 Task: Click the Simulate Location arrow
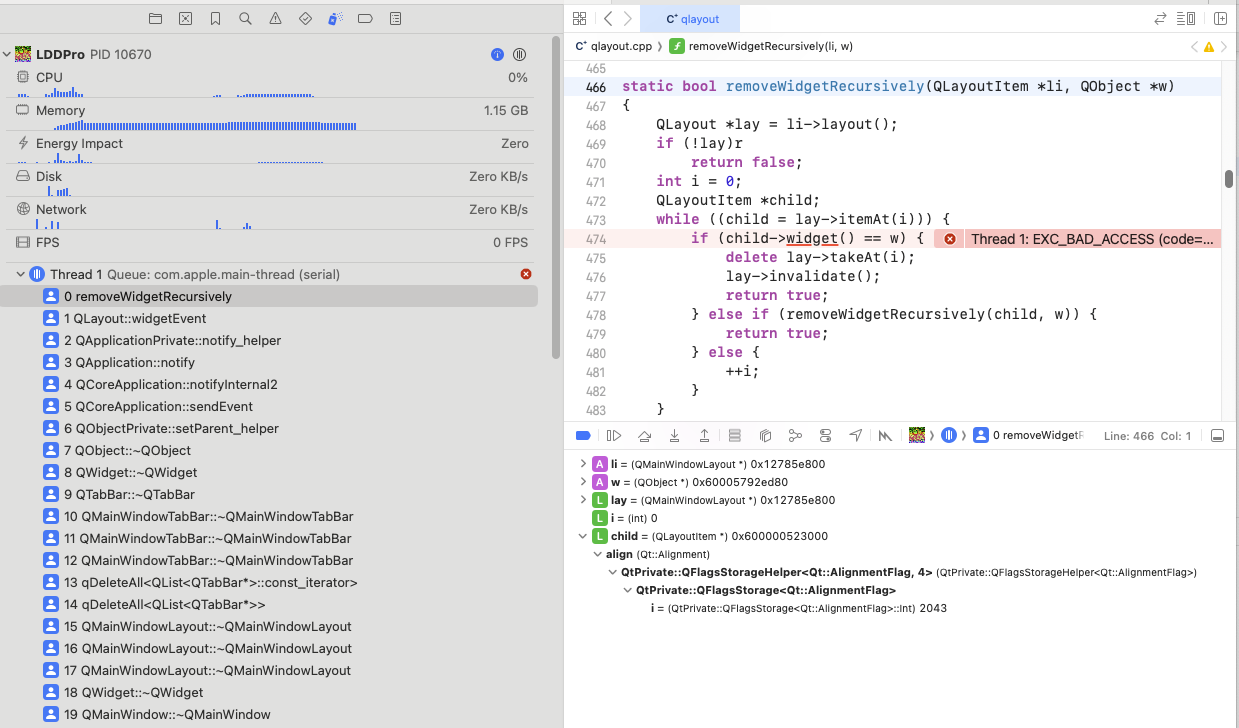(x=856, y=436)
